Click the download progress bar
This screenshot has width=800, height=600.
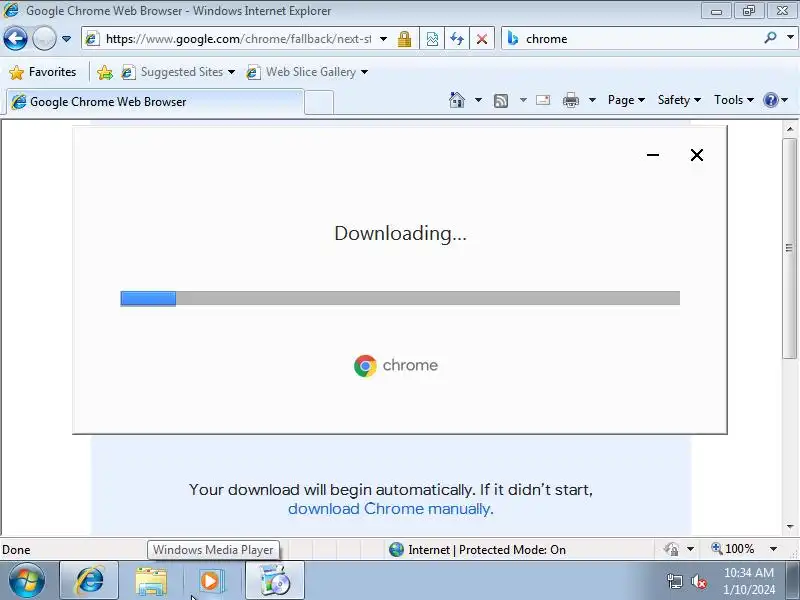pos(400,298)
